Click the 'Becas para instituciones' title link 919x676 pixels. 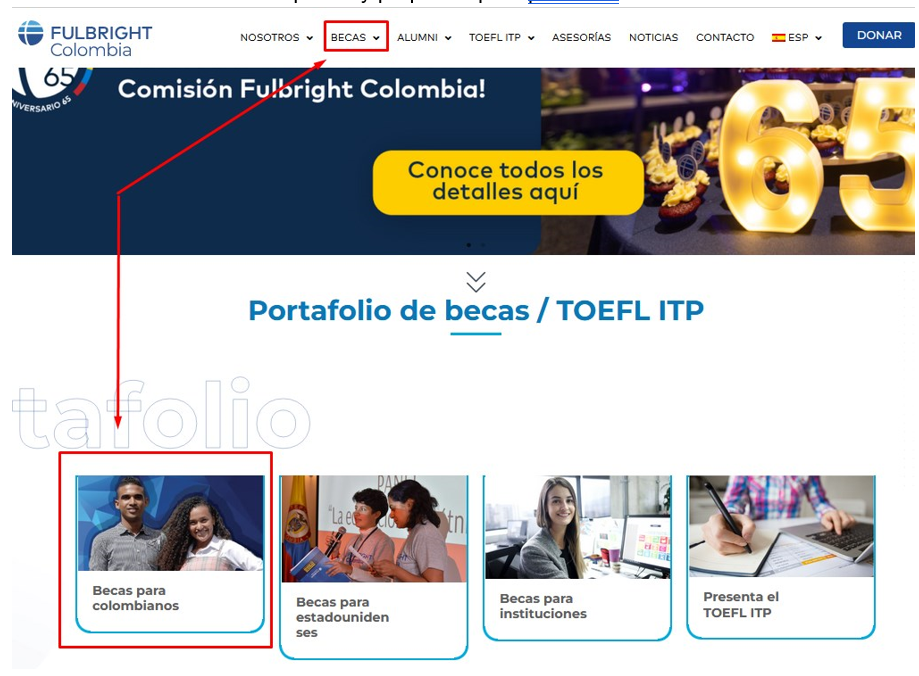543,606
